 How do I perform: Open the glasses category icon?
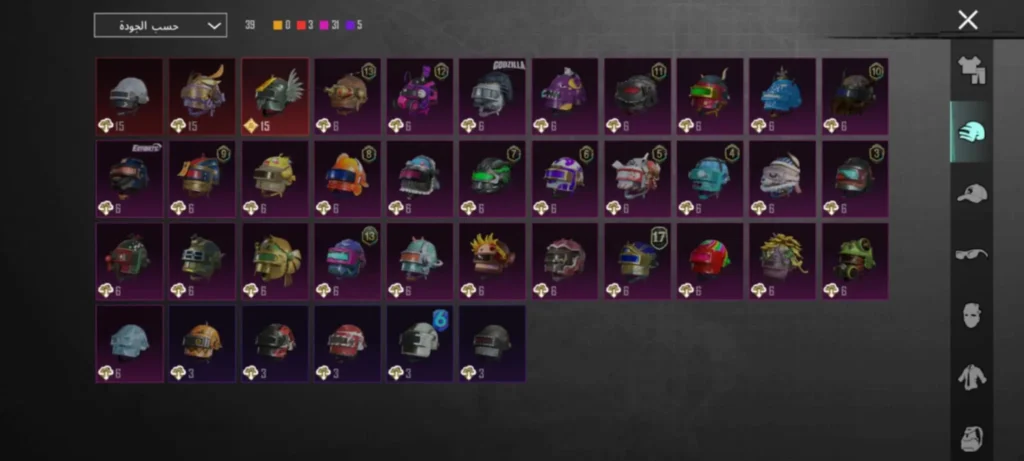[971, 253]
